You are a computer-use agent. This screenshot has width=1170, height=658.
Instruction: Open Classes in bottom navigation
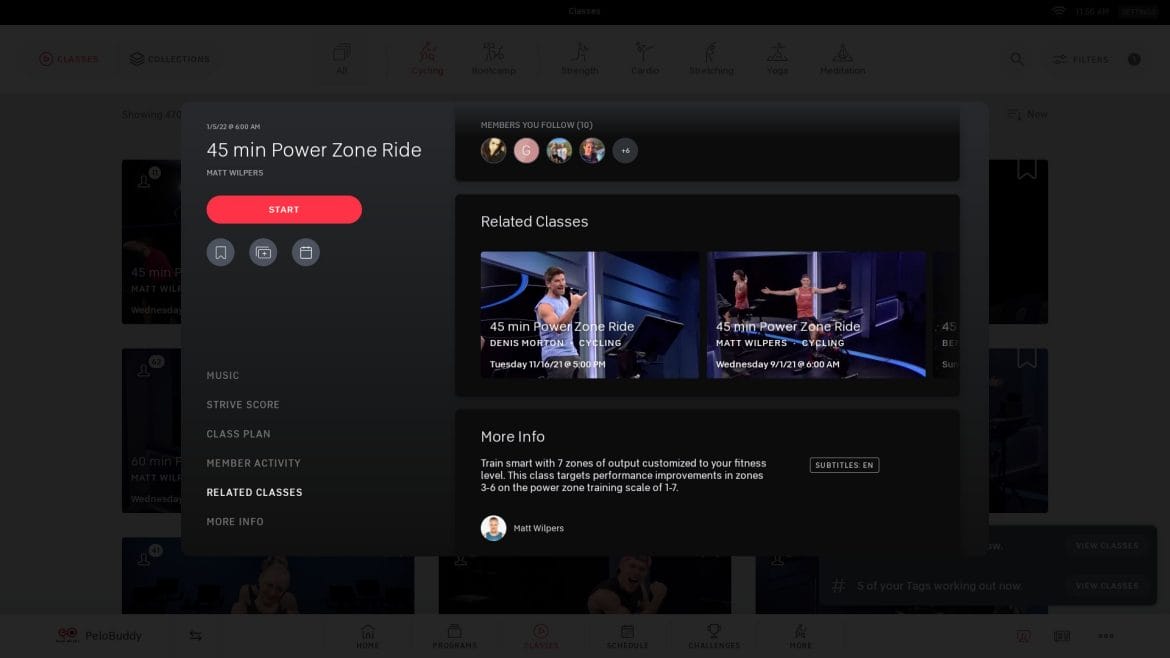(x=541, y=636)
